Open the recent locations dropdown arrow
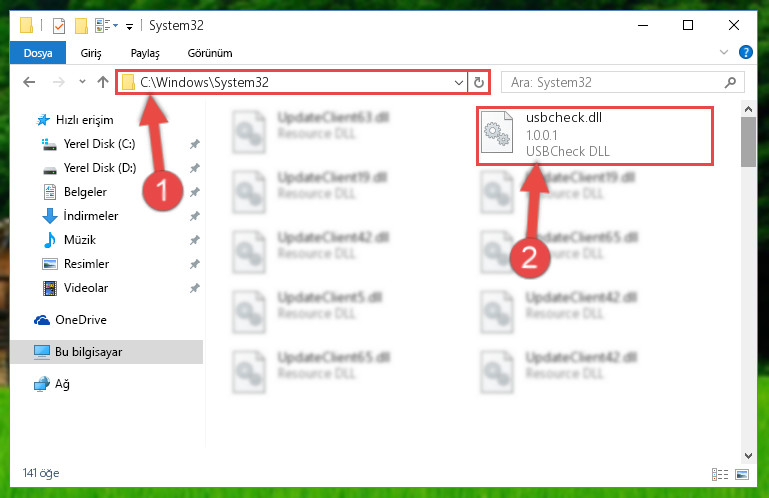 [82, 82]
